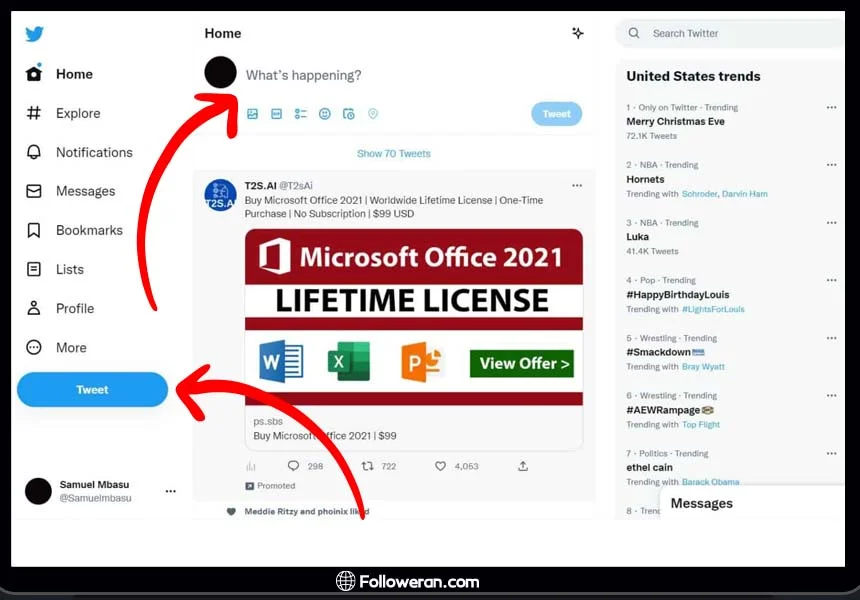
Task: Open Bookmarks from the sidebar
Action: [x=88, y=230]
